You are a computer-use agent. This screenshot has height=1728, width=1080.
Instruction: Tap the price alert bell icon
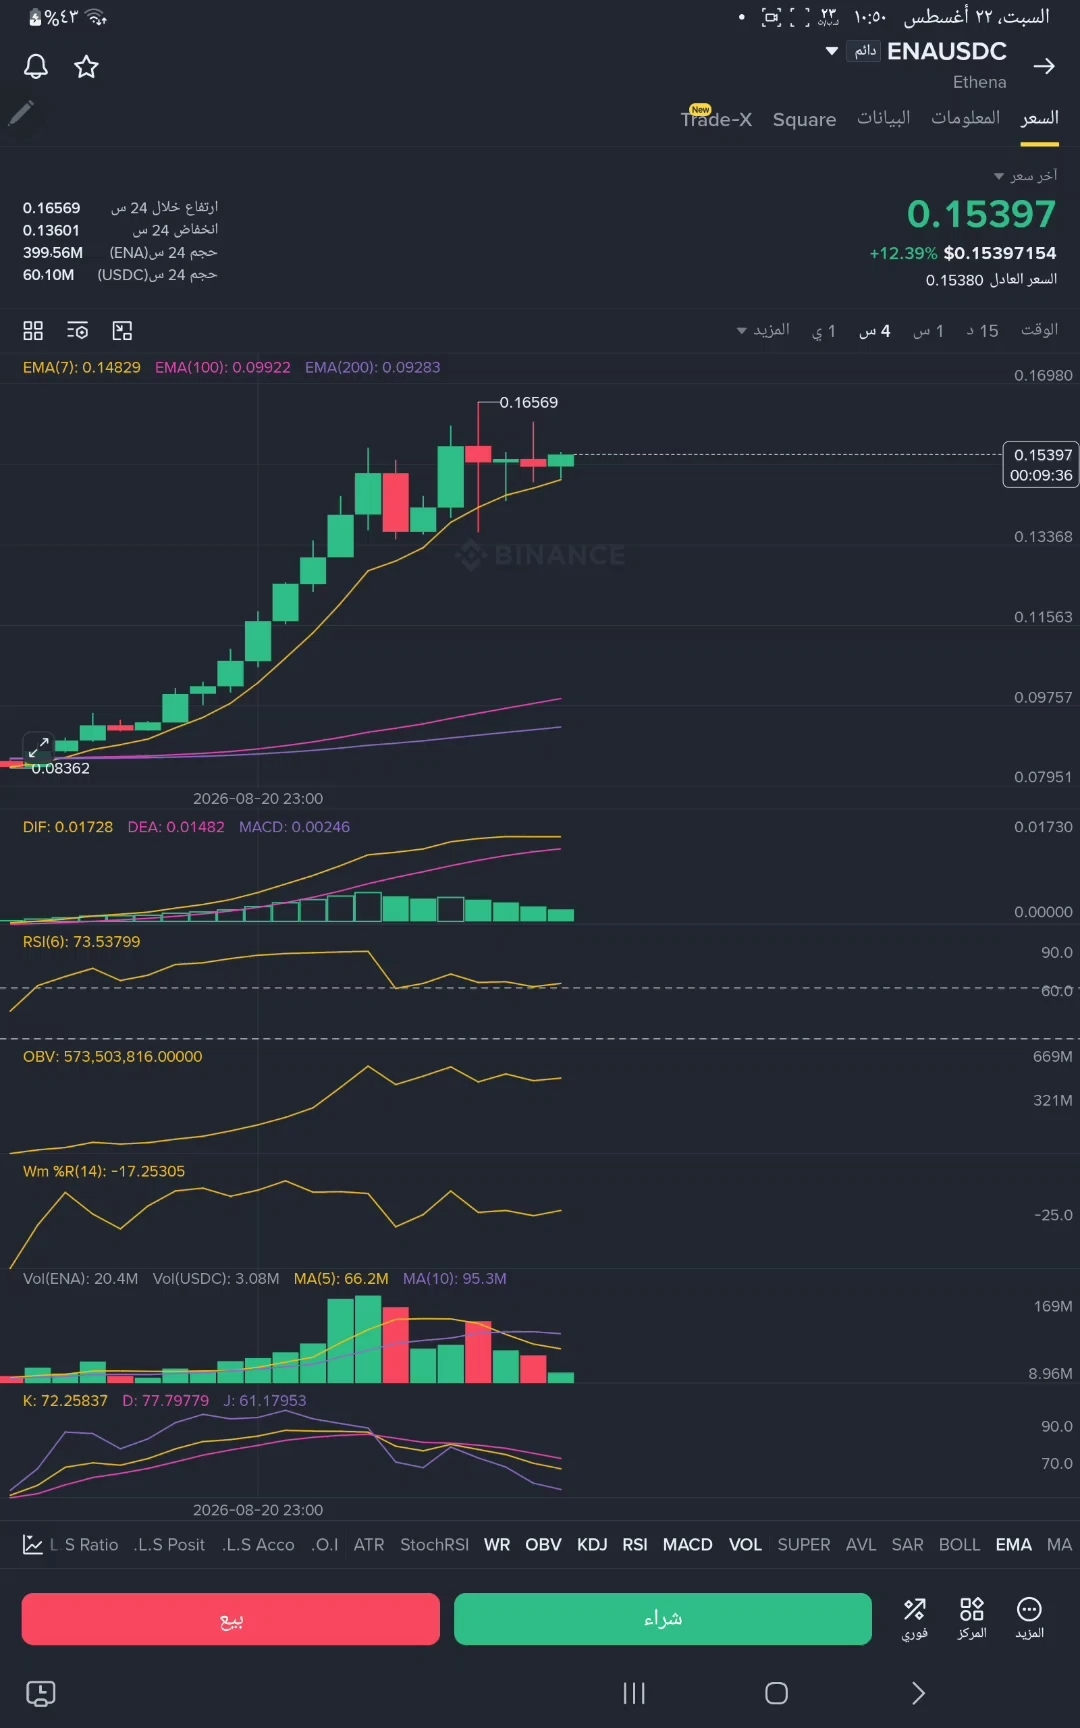pyautogui.click(x=36, y=67)
